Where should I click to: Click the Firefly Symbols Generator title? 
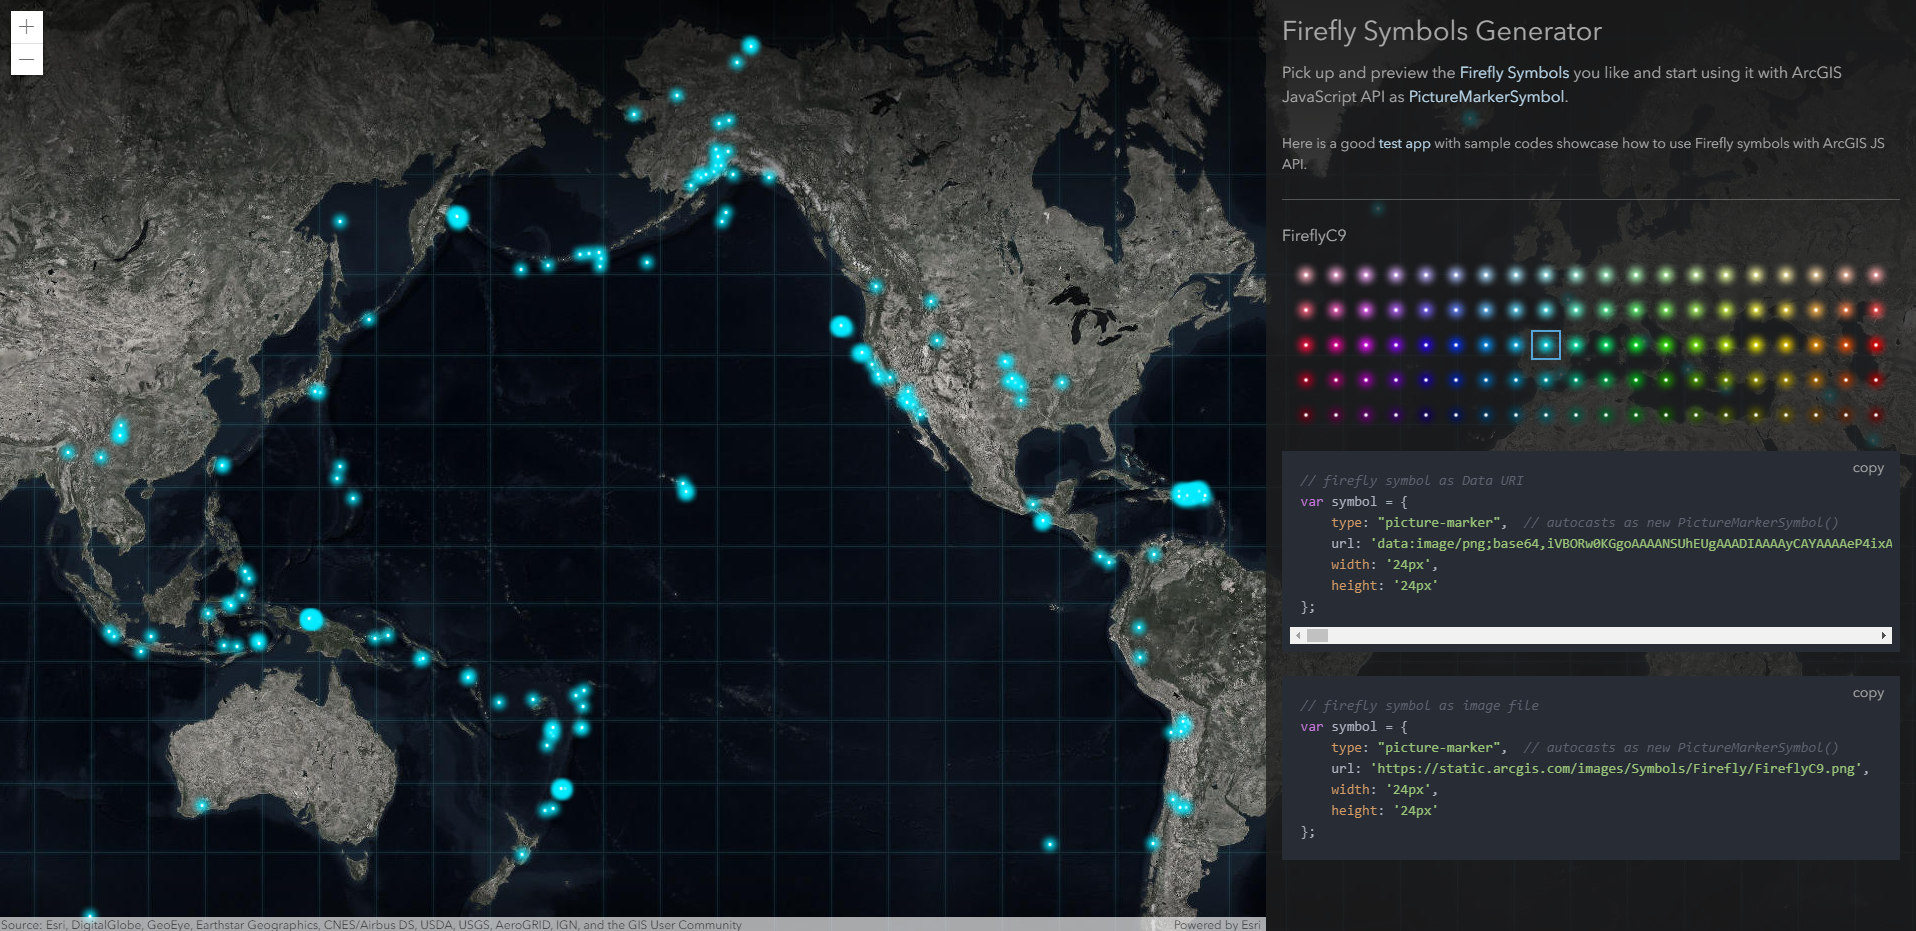pos(1442,31)
